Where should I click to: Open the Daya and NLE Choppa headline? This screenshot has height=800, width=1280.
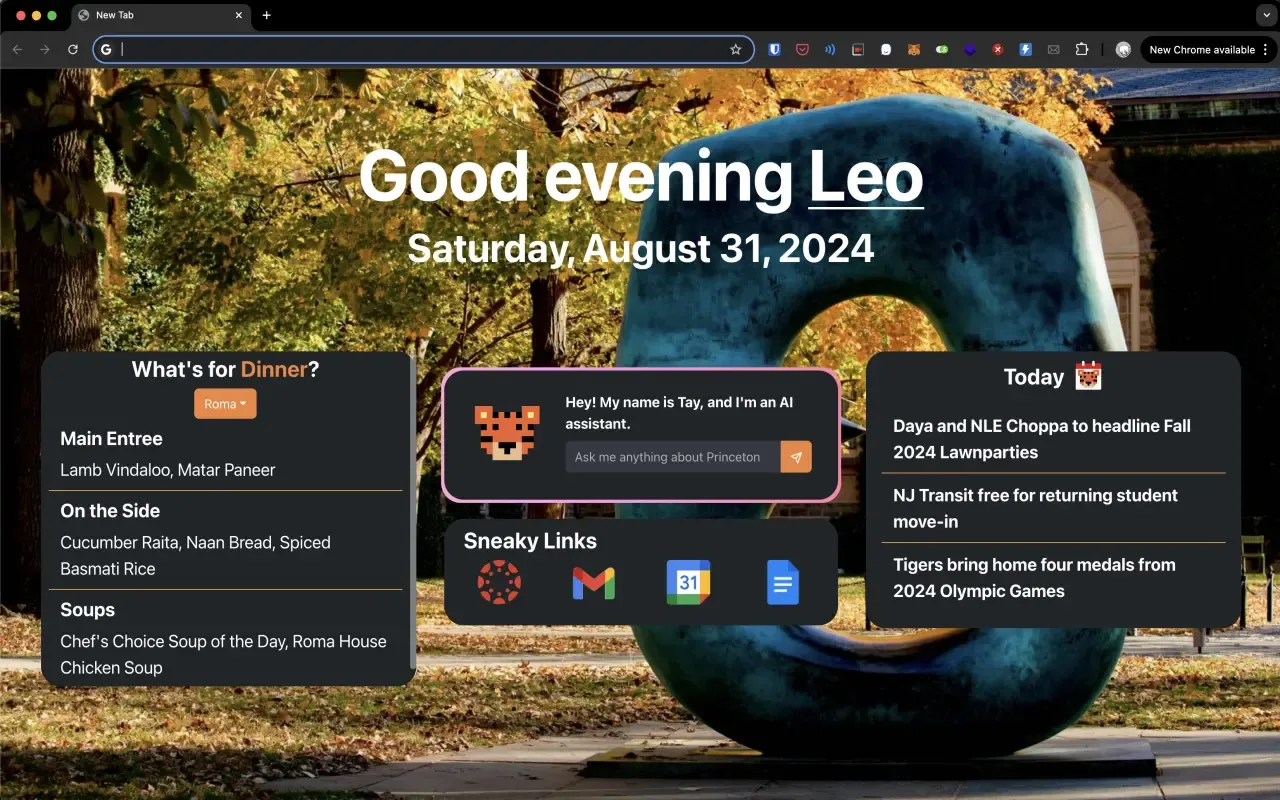point(1042,438)
